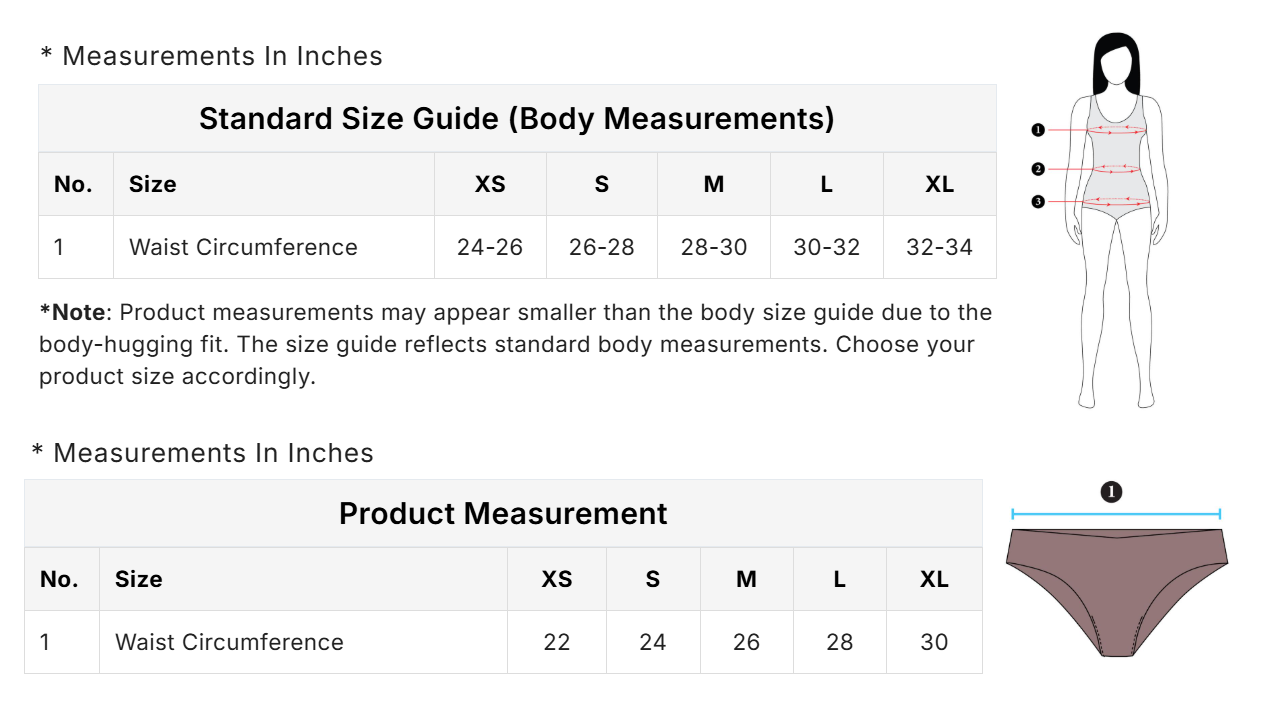This screenshot has height=713, width=1267.
Task: Select the 32-34 XL body waist cell
Action: pyautogui.click(x=939, y=247)
